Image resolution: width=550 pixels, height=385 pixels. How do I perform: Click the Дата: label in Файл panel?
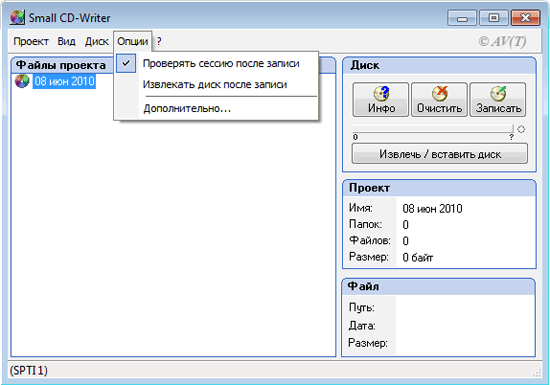pos(362,325)
